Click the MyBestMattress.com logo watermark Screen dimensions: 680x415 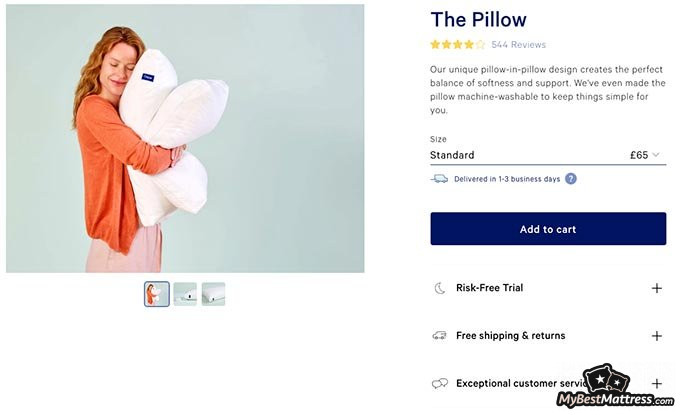[x=616, y=389]
